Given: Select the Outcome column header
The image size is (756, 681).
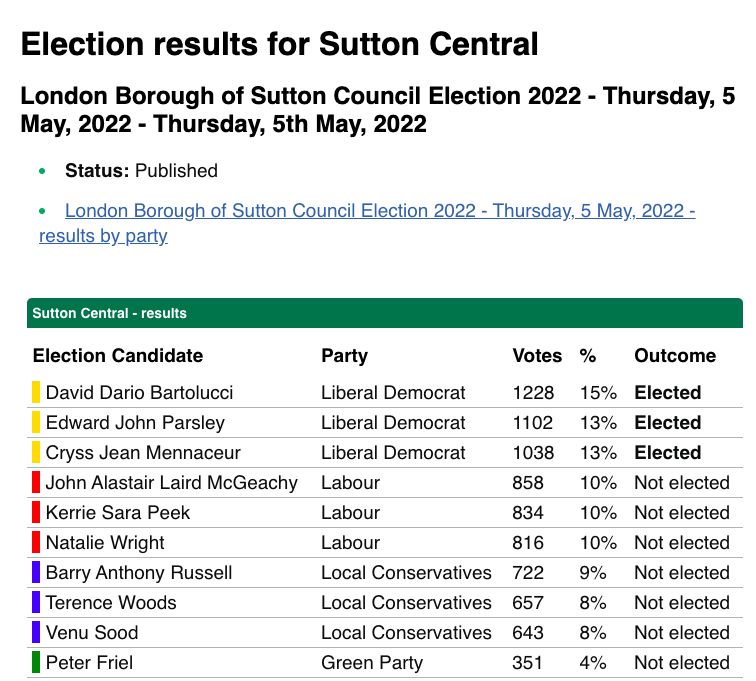Looking at the screenshot, I should pyautogui.click(x=675, y=356).
